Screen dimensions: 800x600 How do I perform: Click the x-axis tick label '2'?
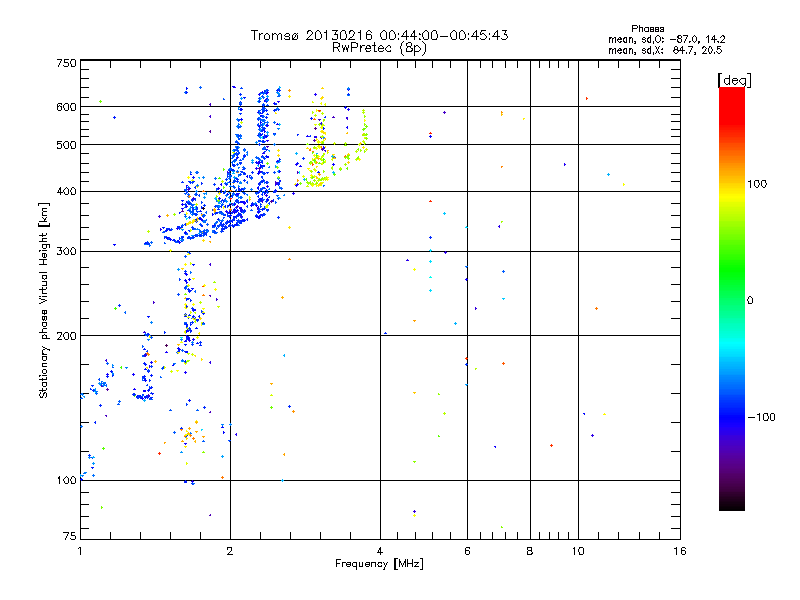[x=230, y=551]
